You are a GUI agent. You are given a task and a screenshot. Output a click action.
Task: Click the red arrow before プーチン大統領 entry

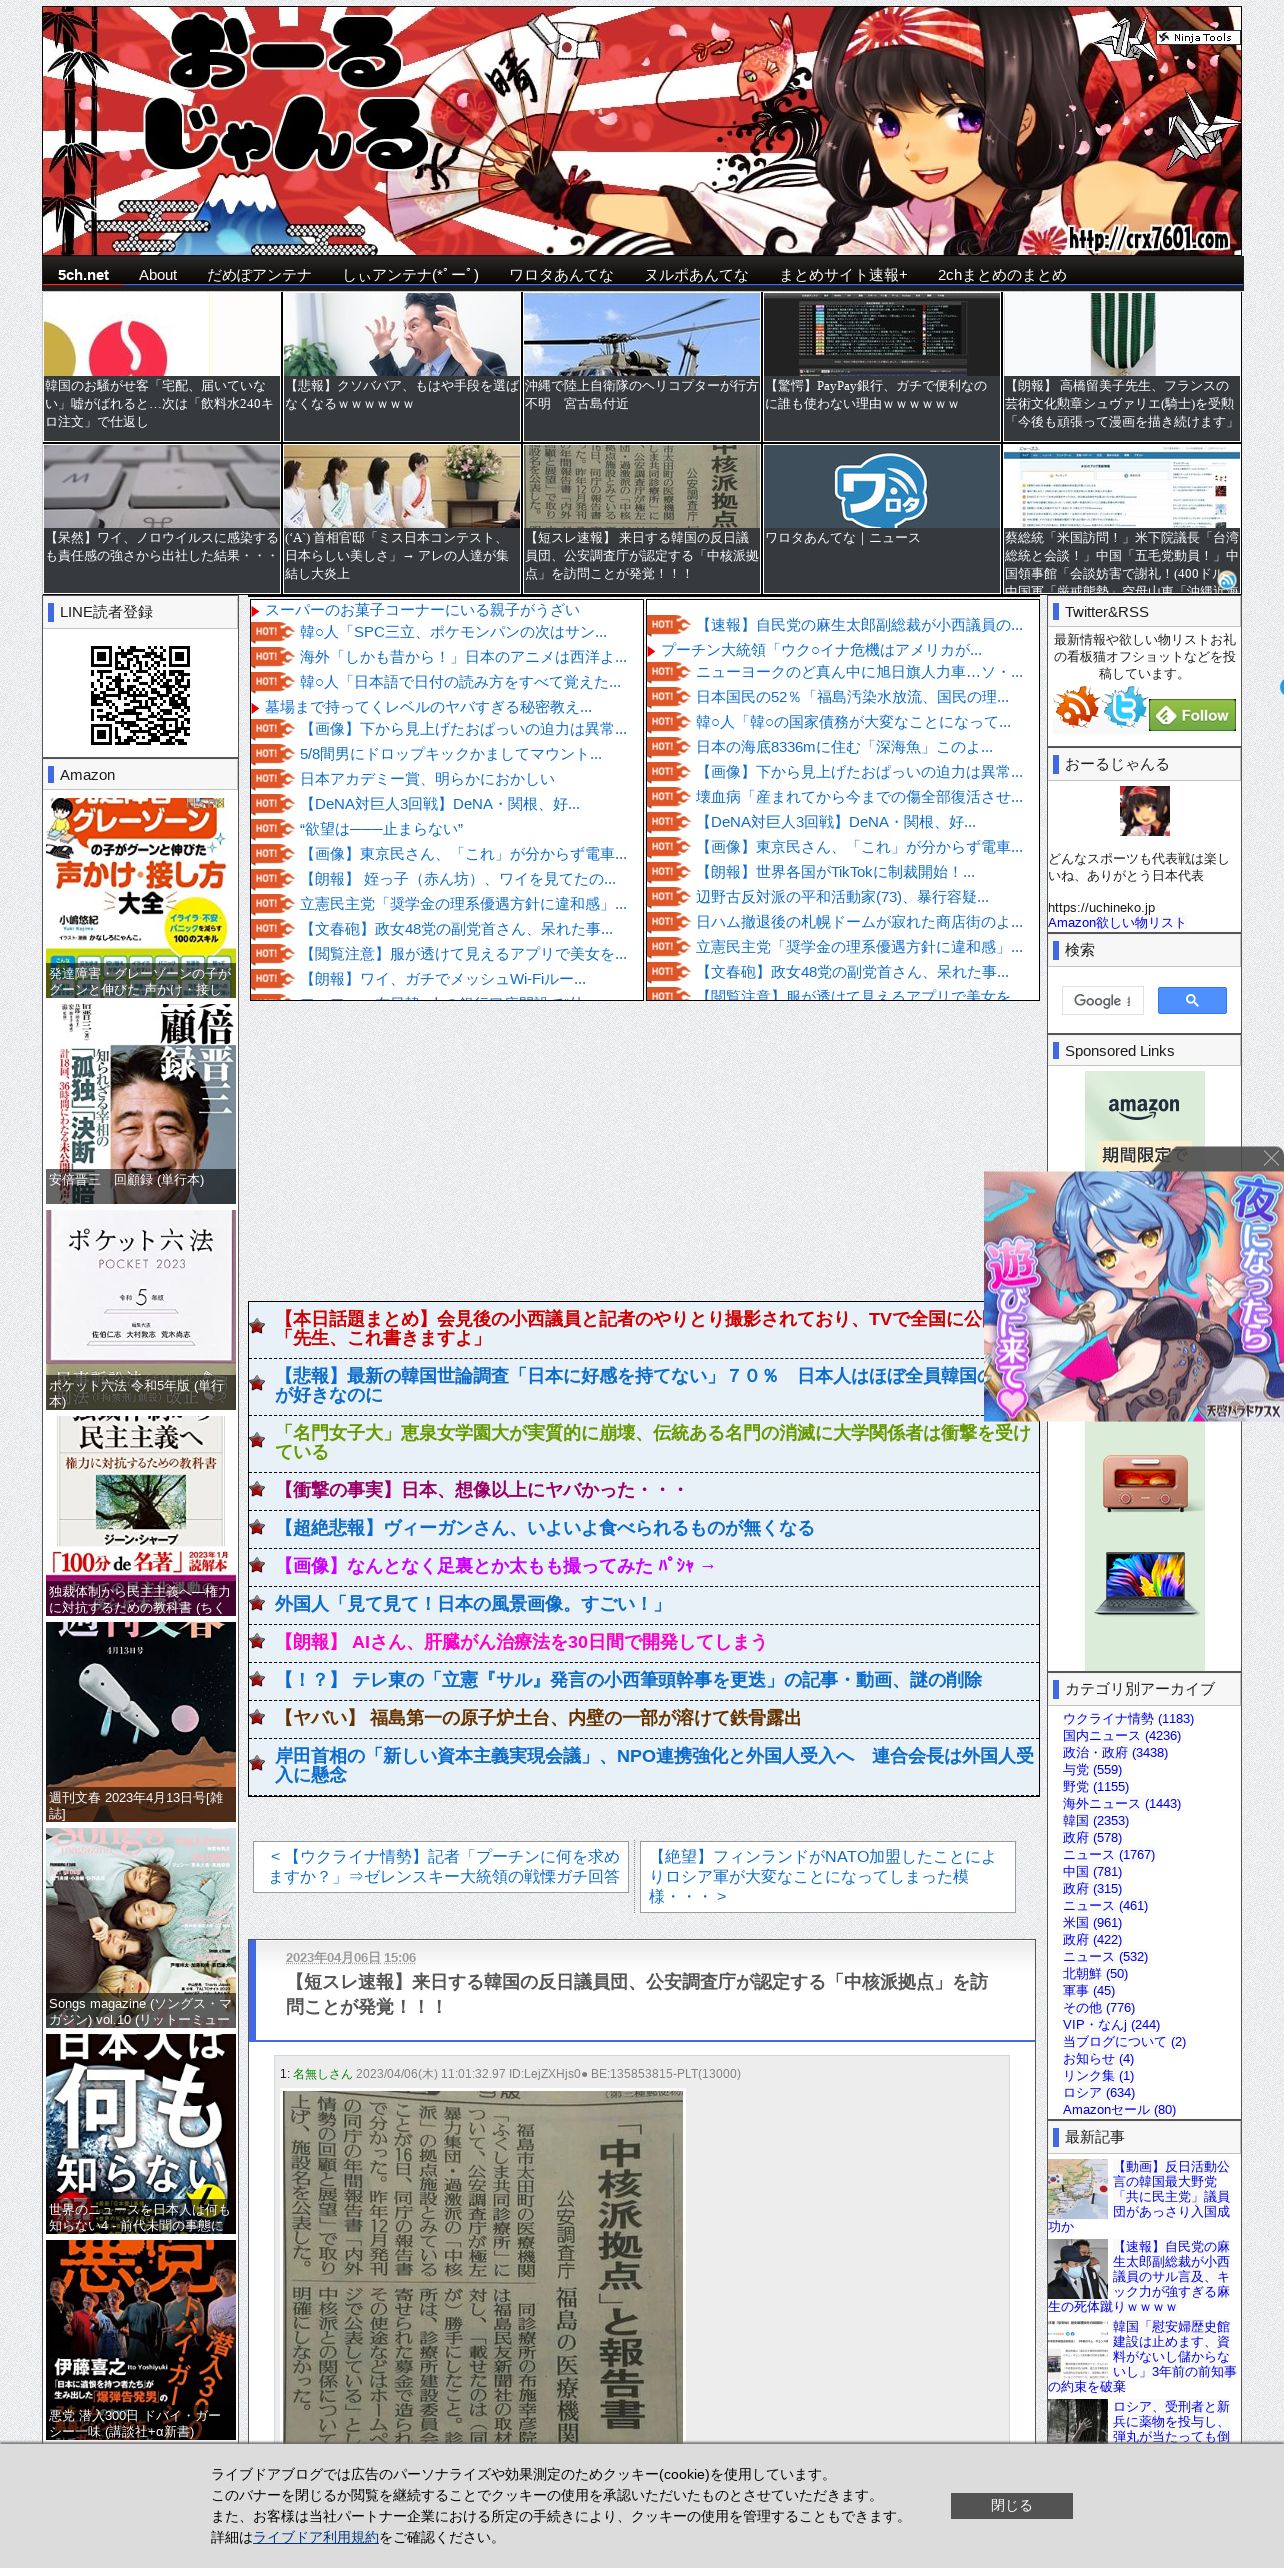tap(653, 650)
